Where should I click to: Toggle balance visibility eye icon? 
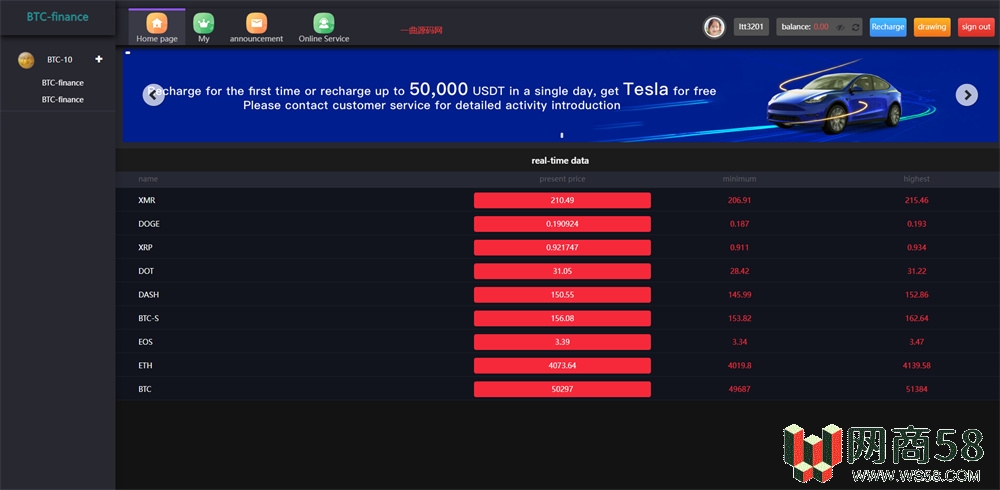click(x=841, y=27)
